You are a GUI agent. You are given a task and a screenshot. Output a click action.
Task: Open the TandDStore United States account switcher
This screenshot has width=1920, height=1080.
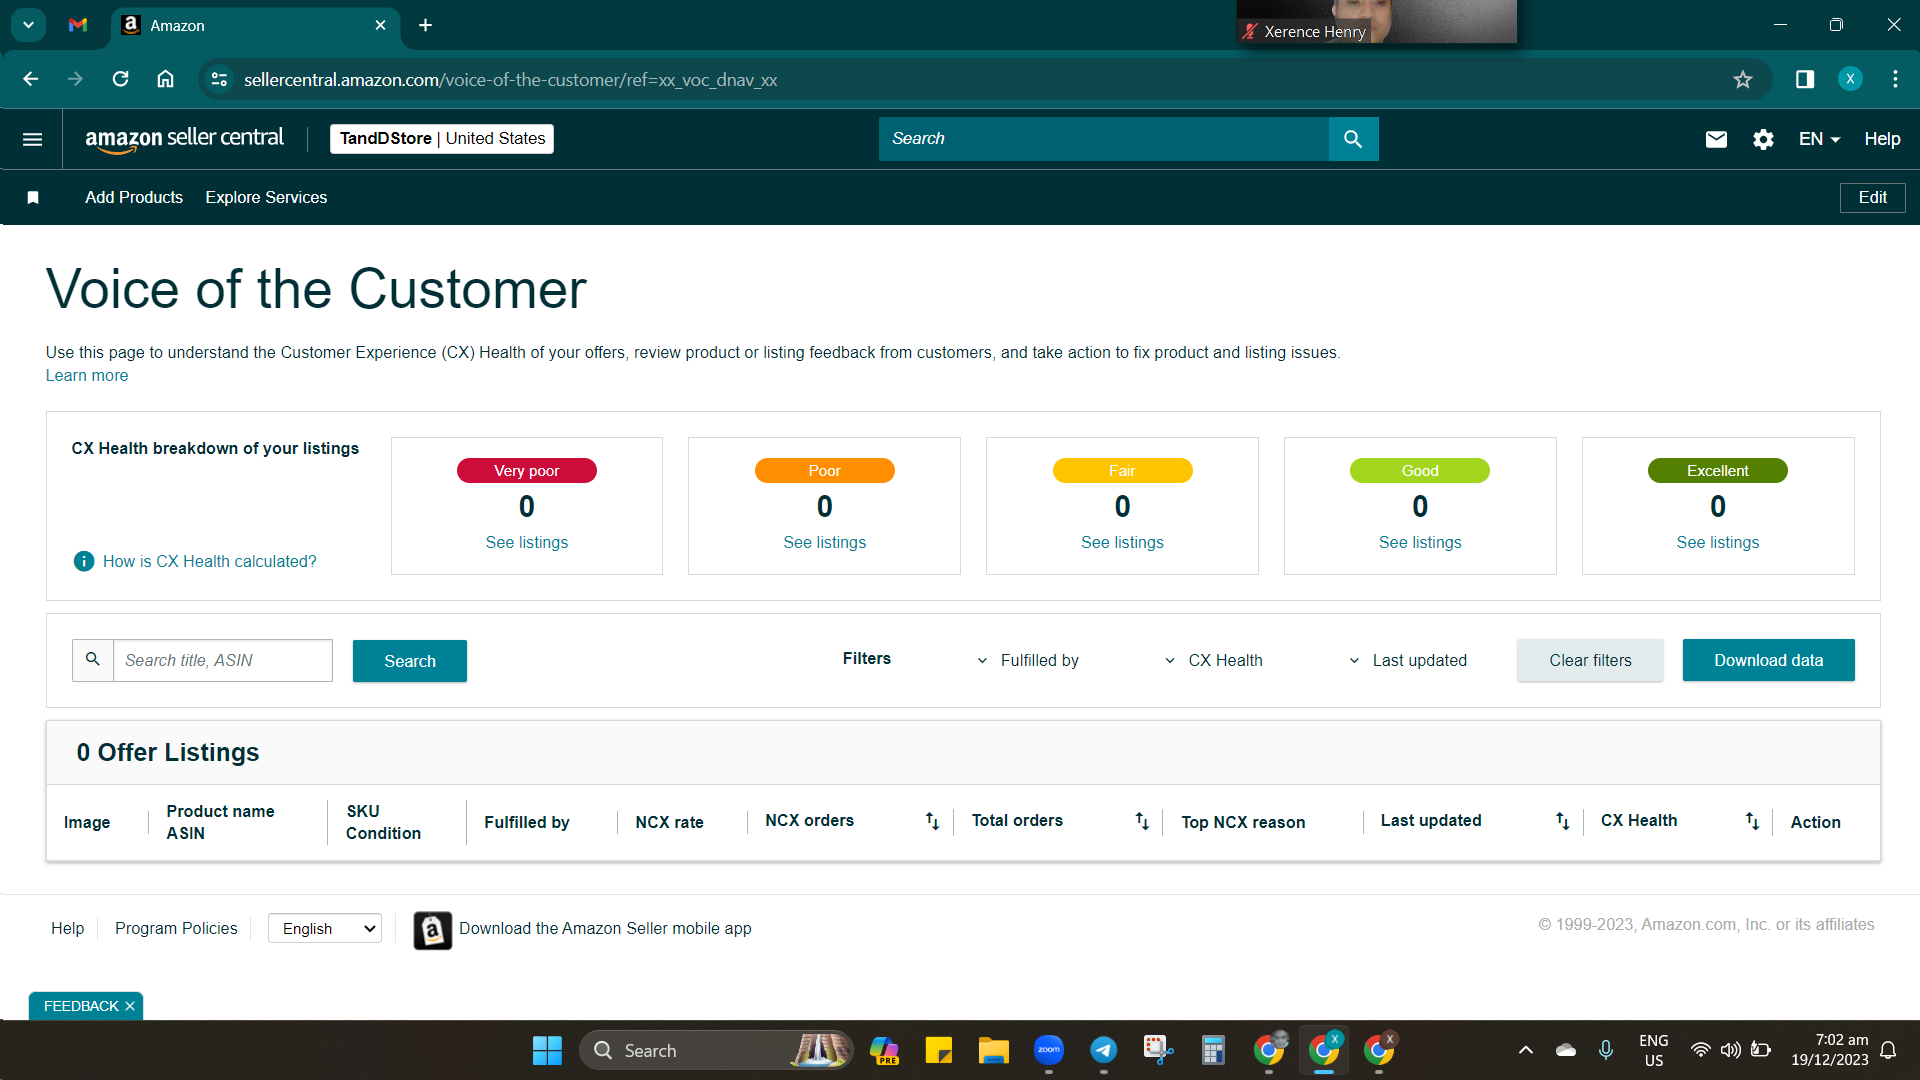pyautogui.click(x=442, y=139)
